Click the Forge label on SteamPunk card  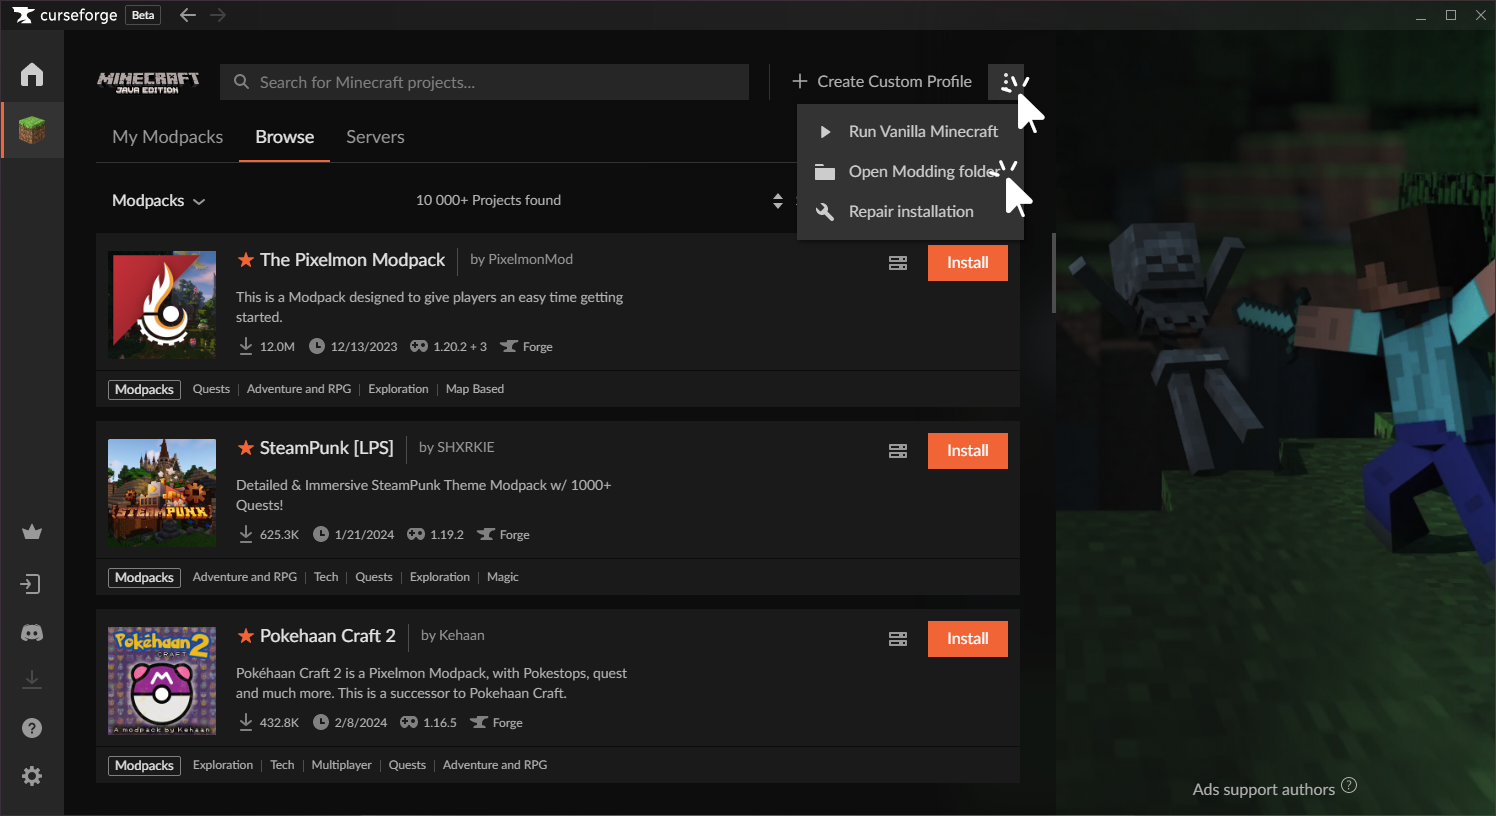514,535
